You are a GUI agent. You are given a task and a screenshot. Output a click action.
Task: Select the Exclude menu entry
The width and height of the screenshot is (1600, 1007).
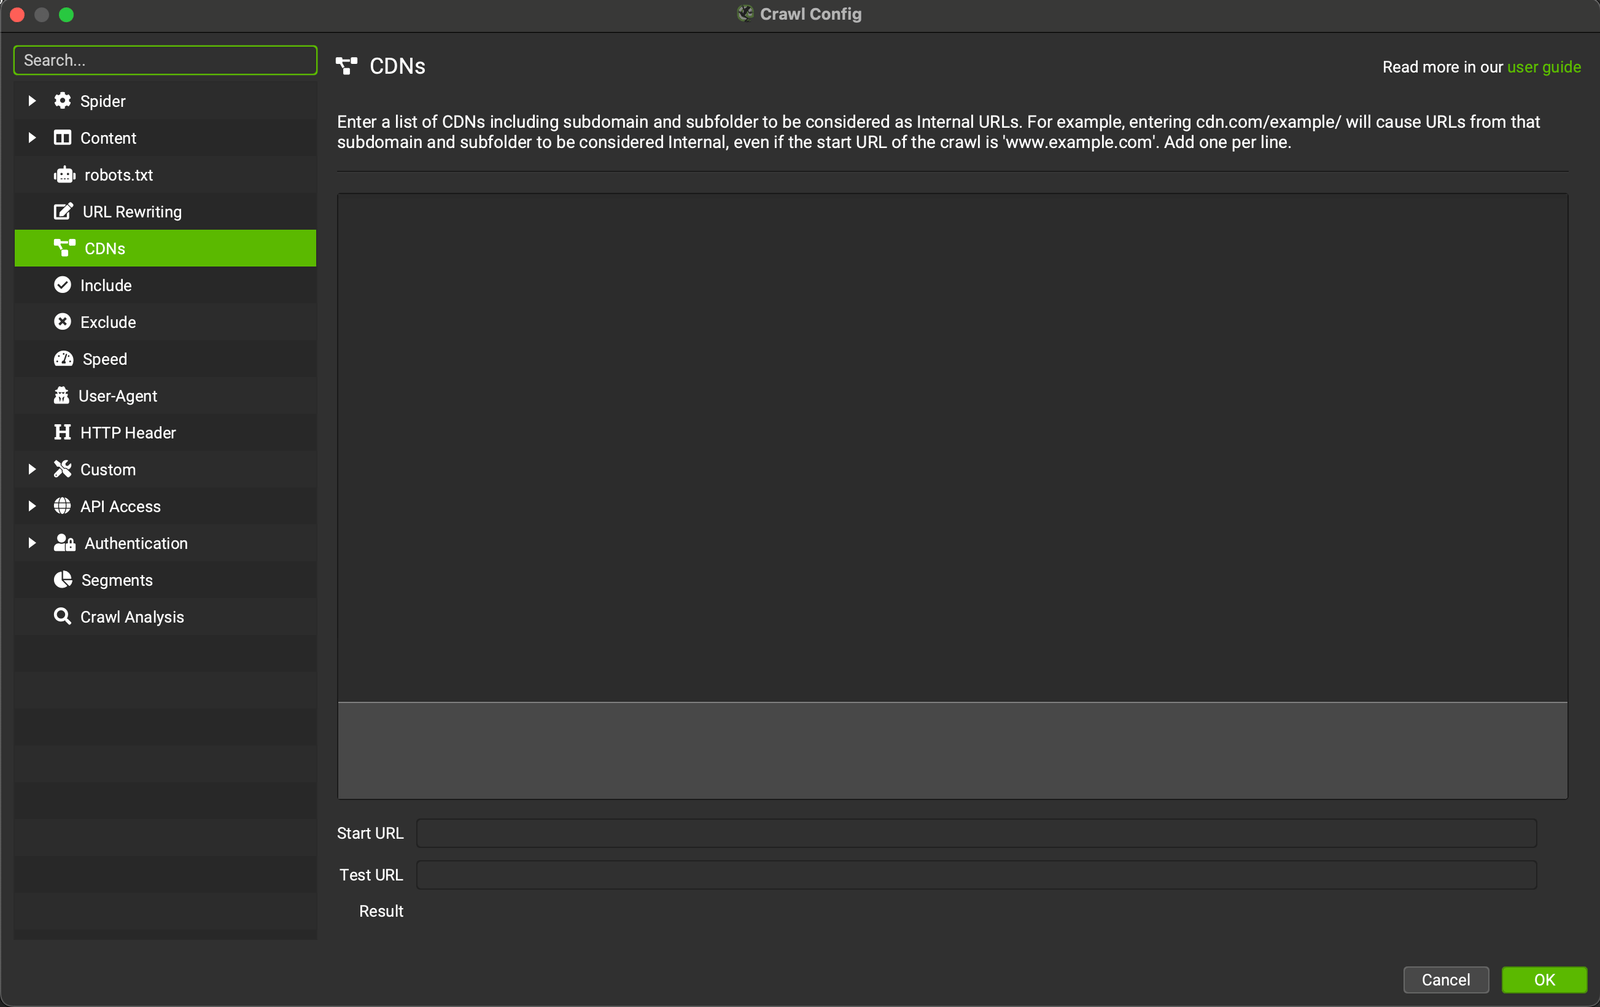(x=108, y=323)
